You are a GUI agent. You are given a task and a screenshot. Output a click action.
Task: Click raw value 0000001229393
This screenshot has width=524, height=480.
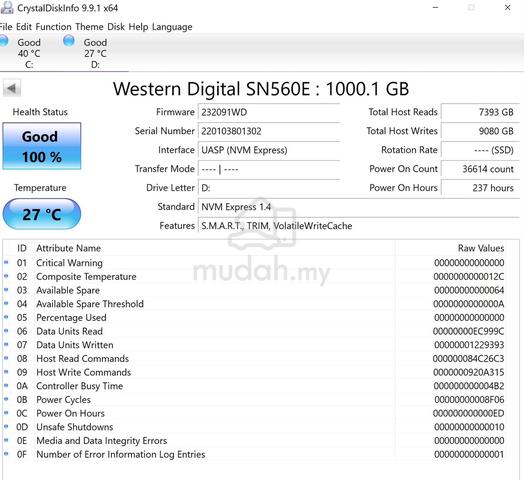coord(469,345)
